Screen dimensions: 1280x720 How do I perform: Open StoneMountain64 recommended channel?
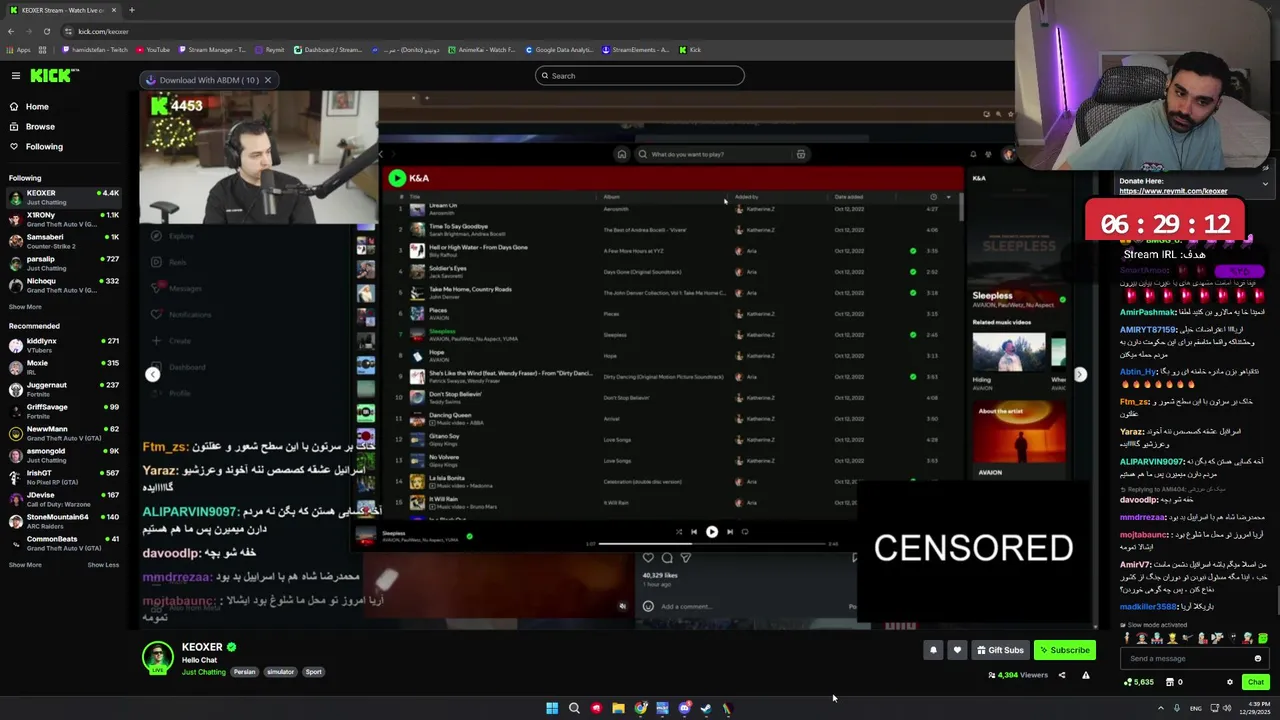(62, 521)
